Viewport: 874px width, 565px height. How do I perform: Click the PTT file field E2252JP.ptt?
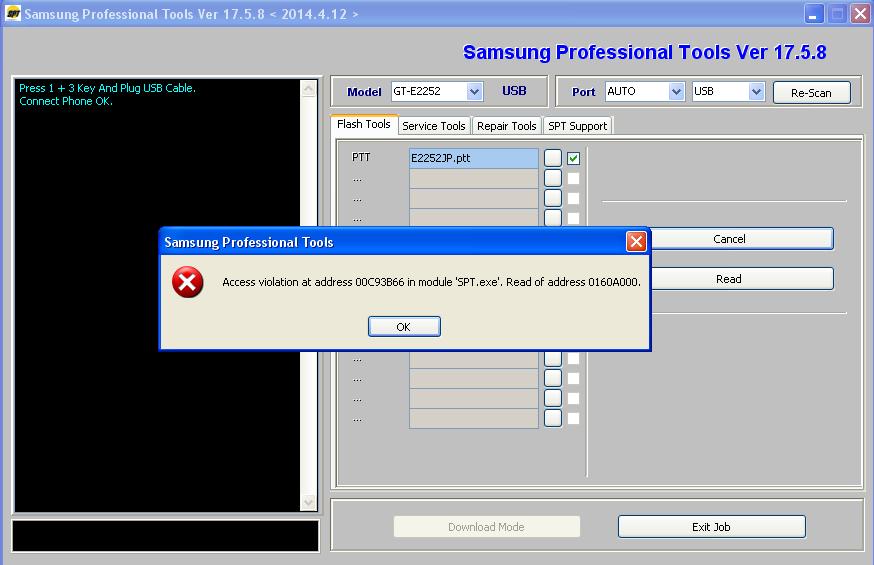pos(474,158)
